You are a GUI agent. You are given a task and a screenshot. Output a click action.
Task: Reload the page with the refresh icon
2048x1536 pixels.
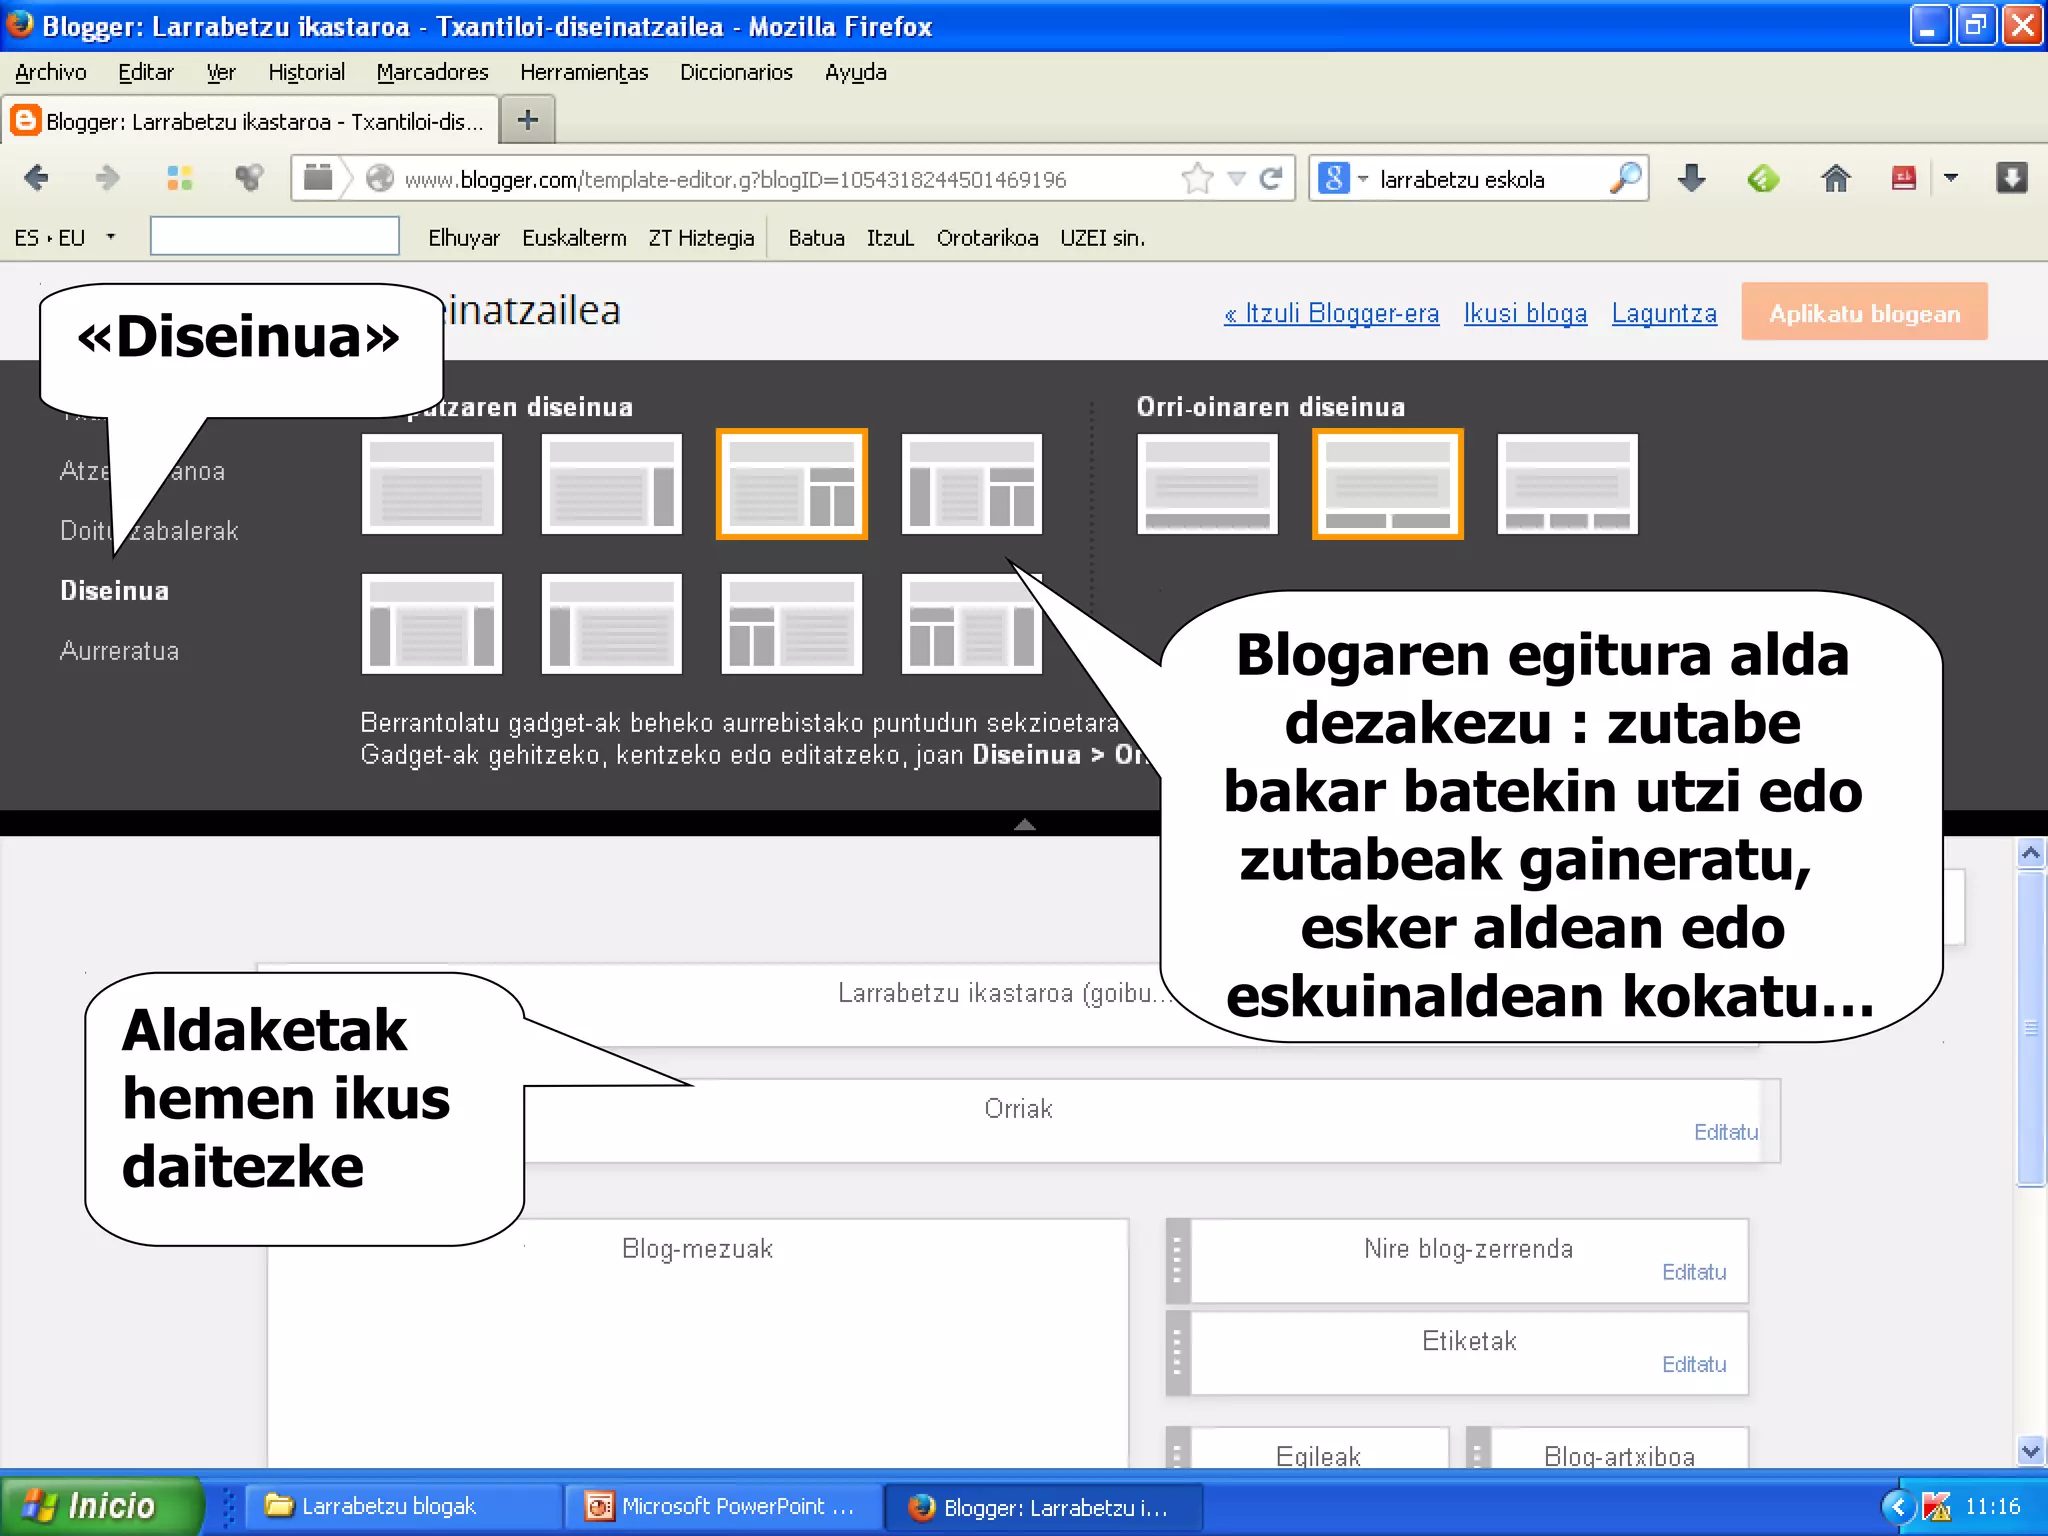[x=1271, y=179]
